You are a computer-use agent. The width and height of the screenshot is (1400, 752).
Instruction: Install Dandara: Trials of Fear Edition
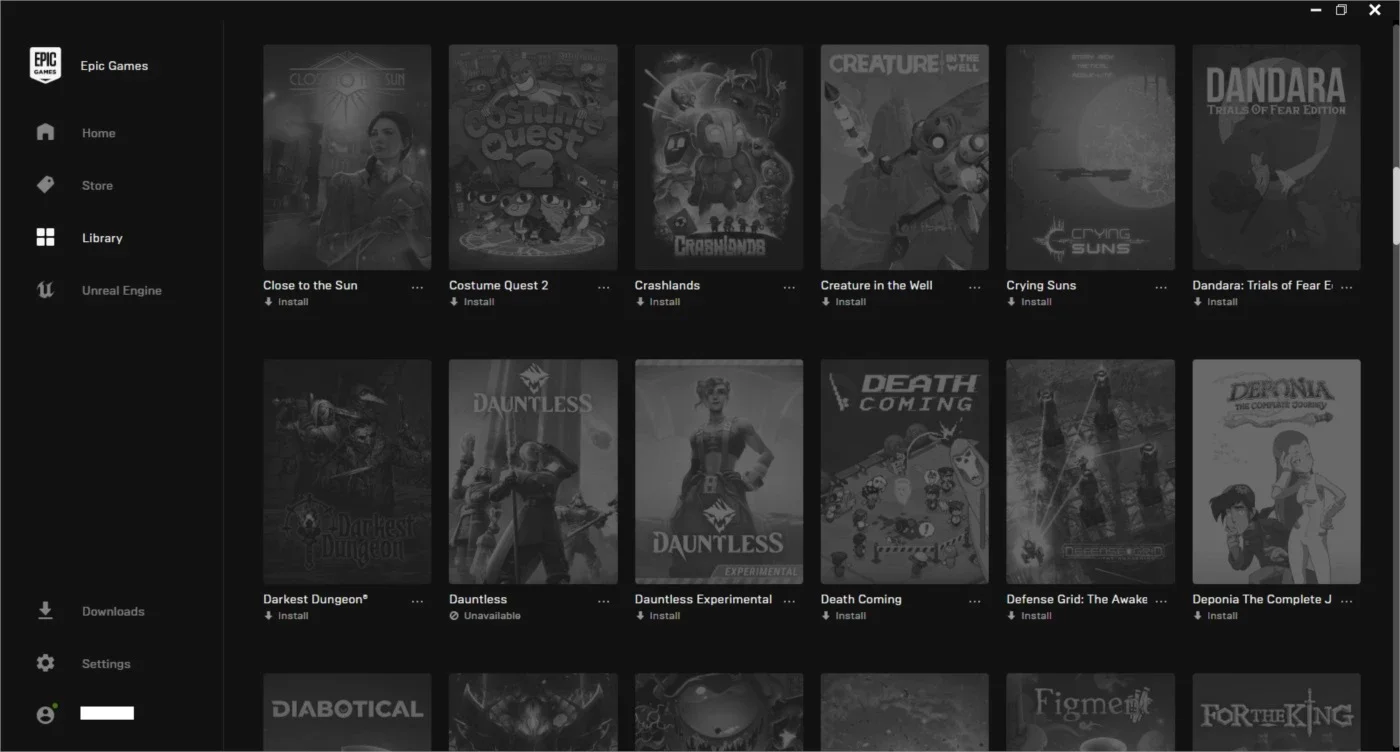click(x=1216, y=302)
